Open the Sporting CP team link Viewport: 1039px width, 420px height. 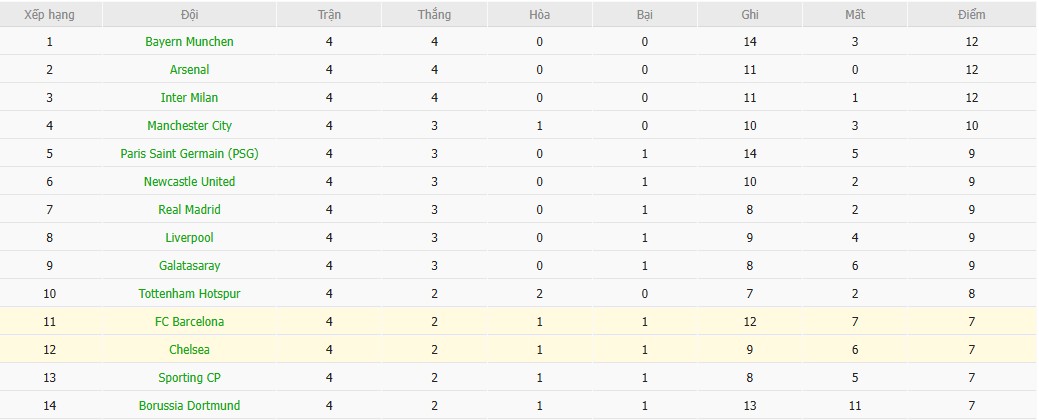[189, 378]
